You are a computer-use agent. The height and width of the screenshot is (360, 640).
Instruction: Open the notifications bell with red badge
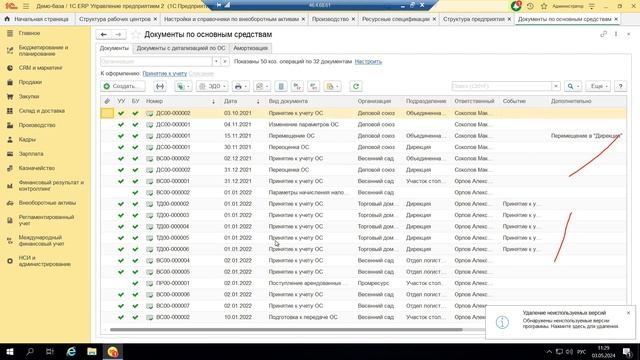[x=516, y=6]
